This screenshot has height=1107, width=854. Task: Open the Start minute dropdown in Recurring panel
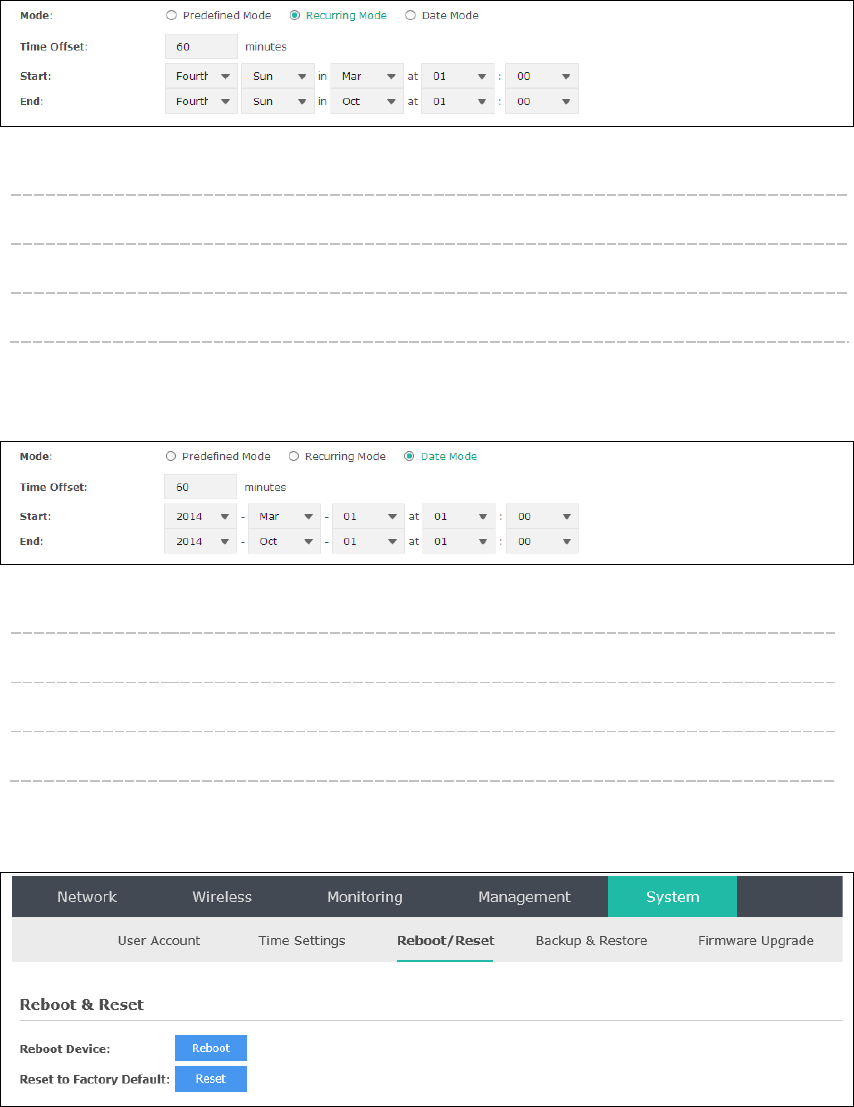pyautogui.click(x=542, y=76)
